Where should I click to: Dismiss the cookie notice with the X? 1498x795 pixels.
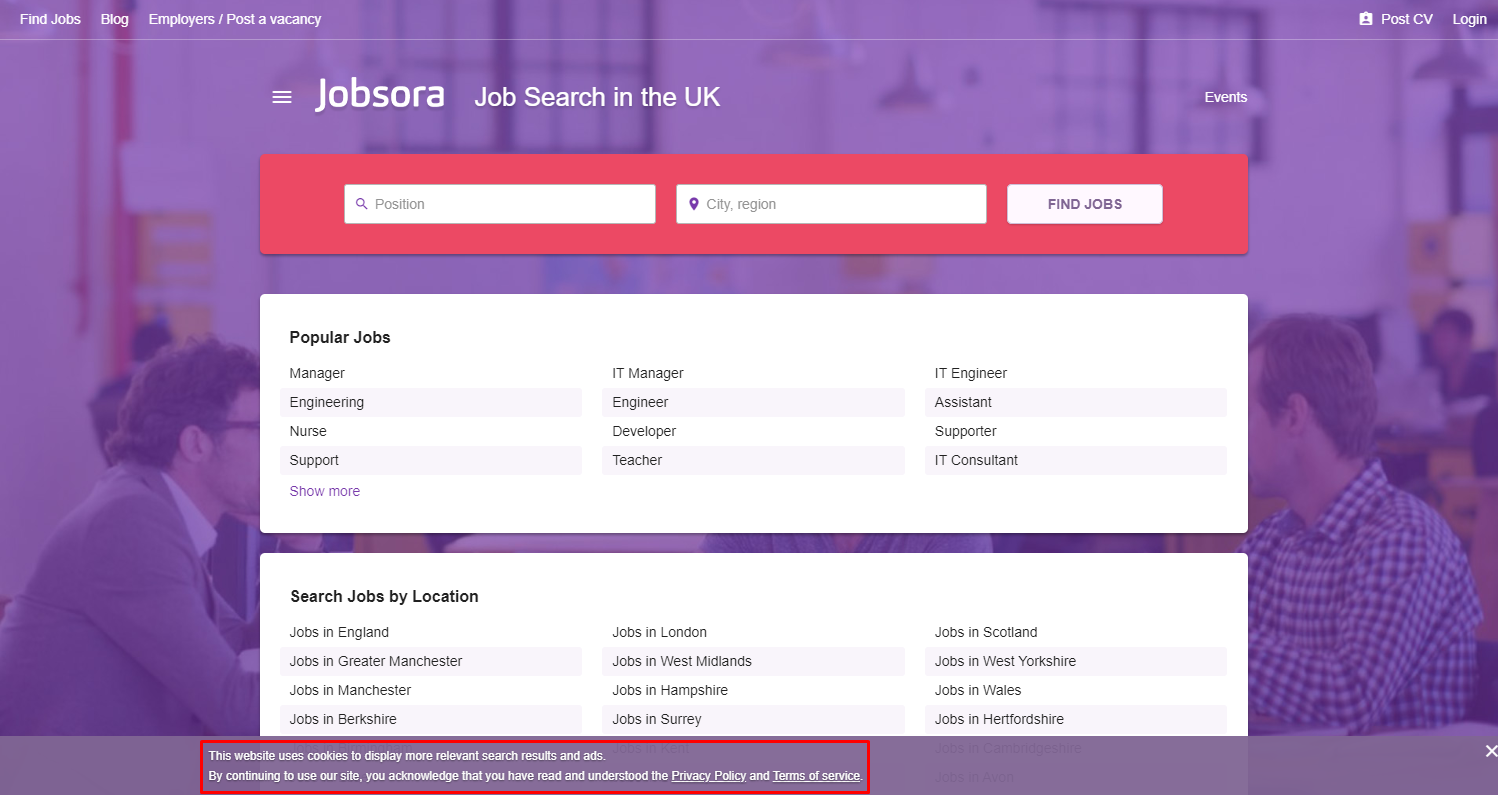tap(1490, 751)
